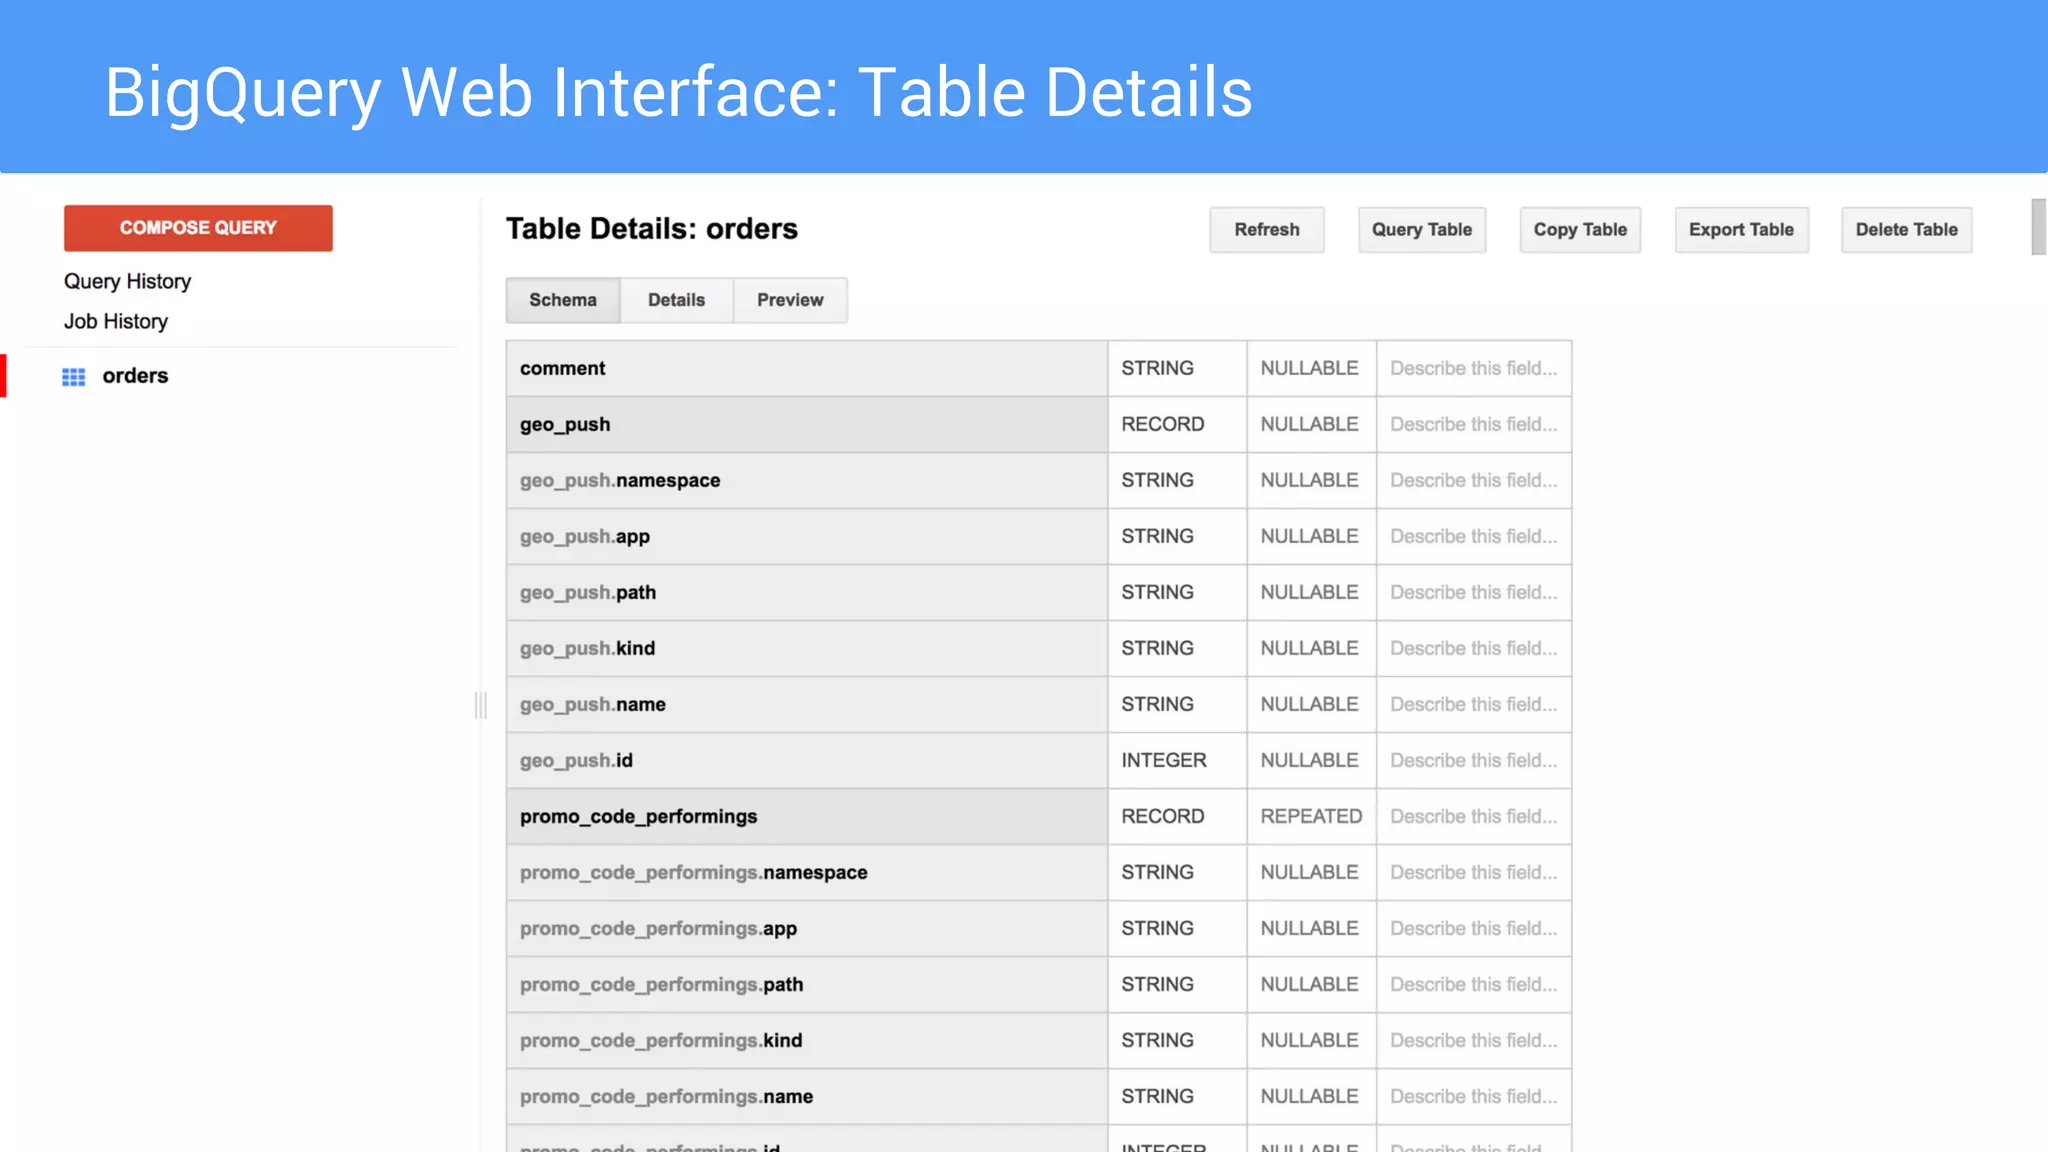The height and width of the screenshot is (1152, 2048).
Task: Switch to the Preview tab
Action: [790, 300]
